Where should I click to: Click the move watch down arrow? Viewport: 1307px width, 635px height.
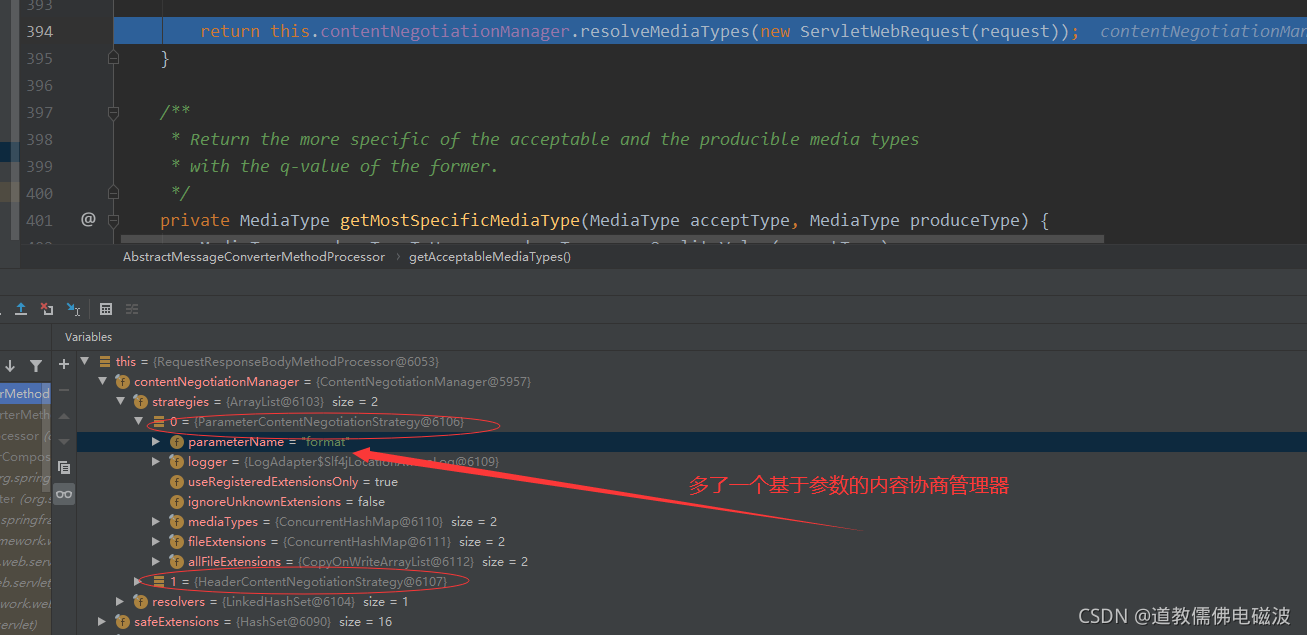pos(64,441)
